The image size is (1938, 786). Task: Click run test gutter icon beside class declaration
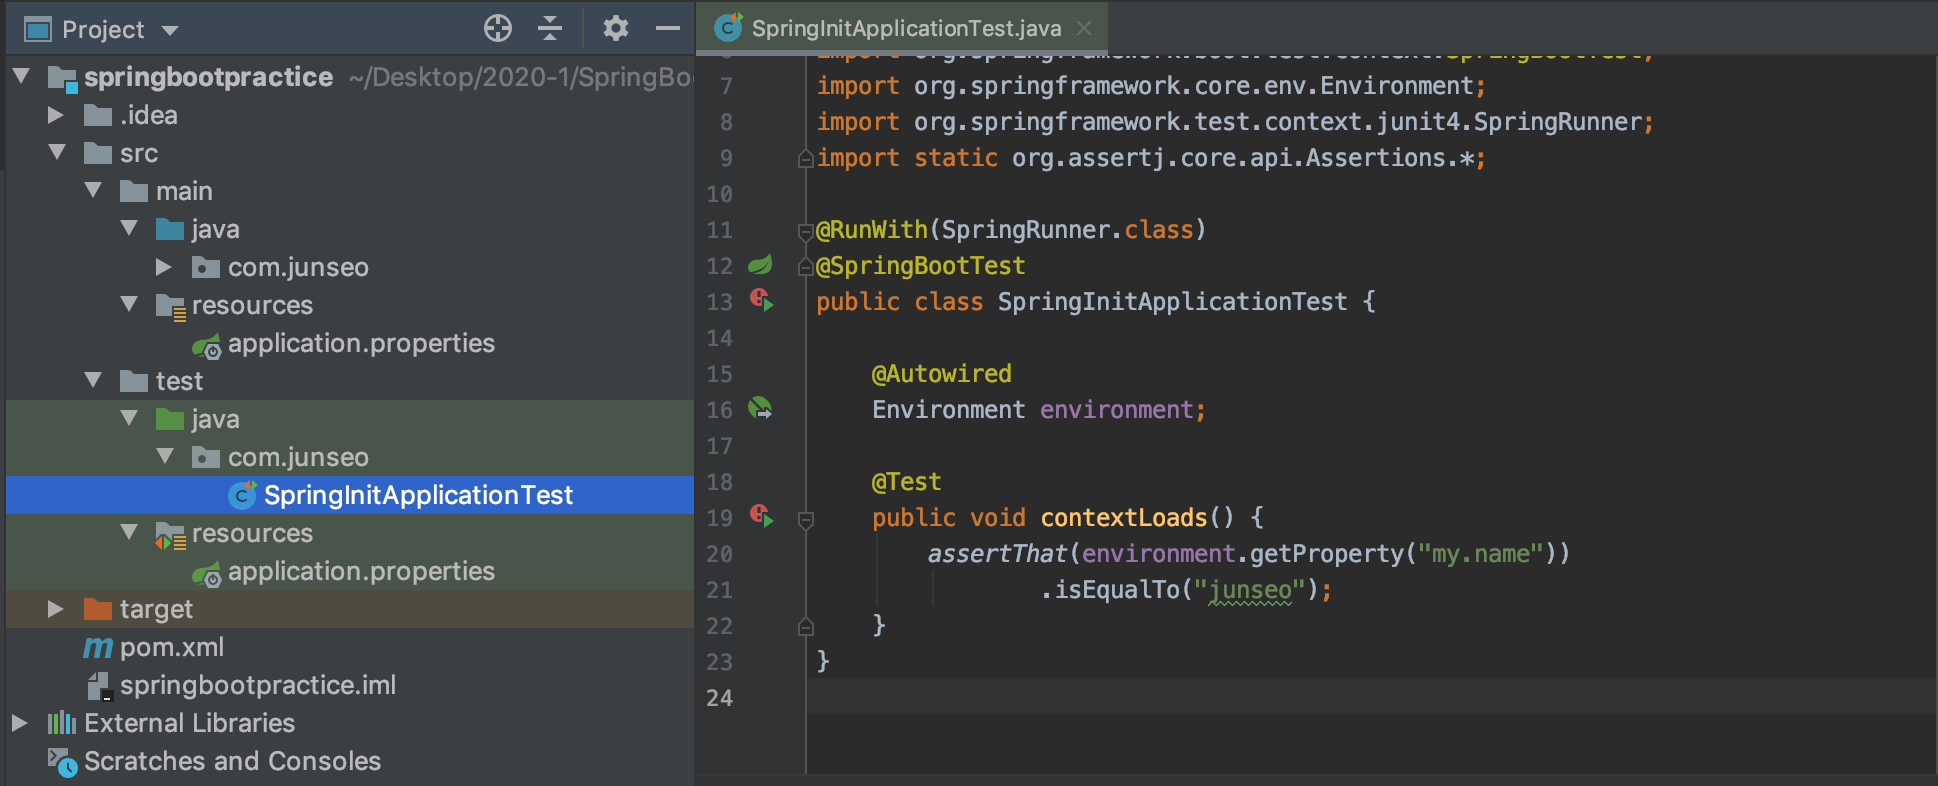[762, 300]
